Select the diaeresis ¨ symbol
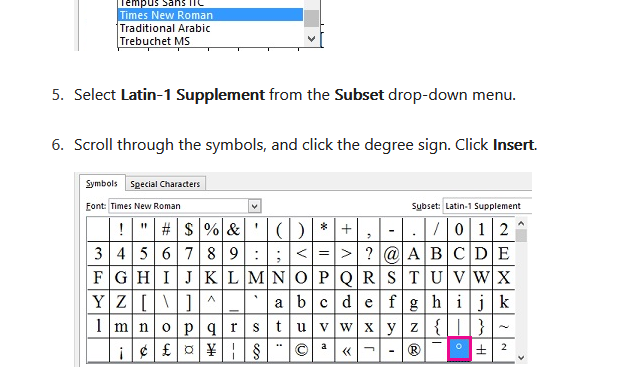The image size is (641, 384). [279, 350]
